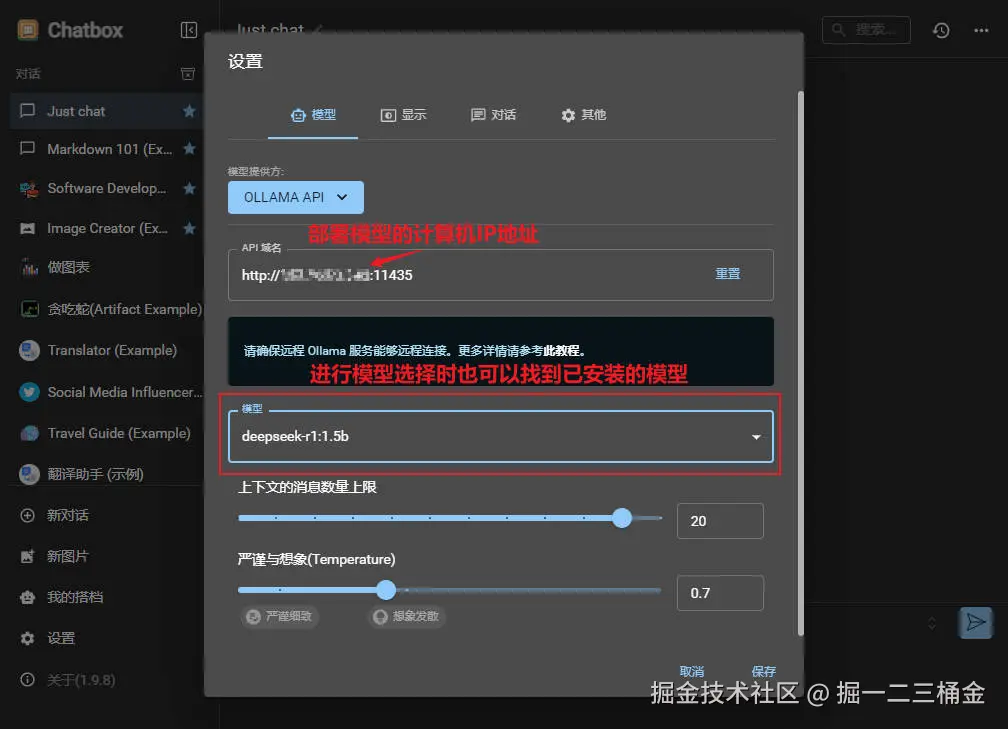Open the OLLAMA API provider dropdown
The height and width of the screenshot is (729, 1008).
click(x=296, y=197)
